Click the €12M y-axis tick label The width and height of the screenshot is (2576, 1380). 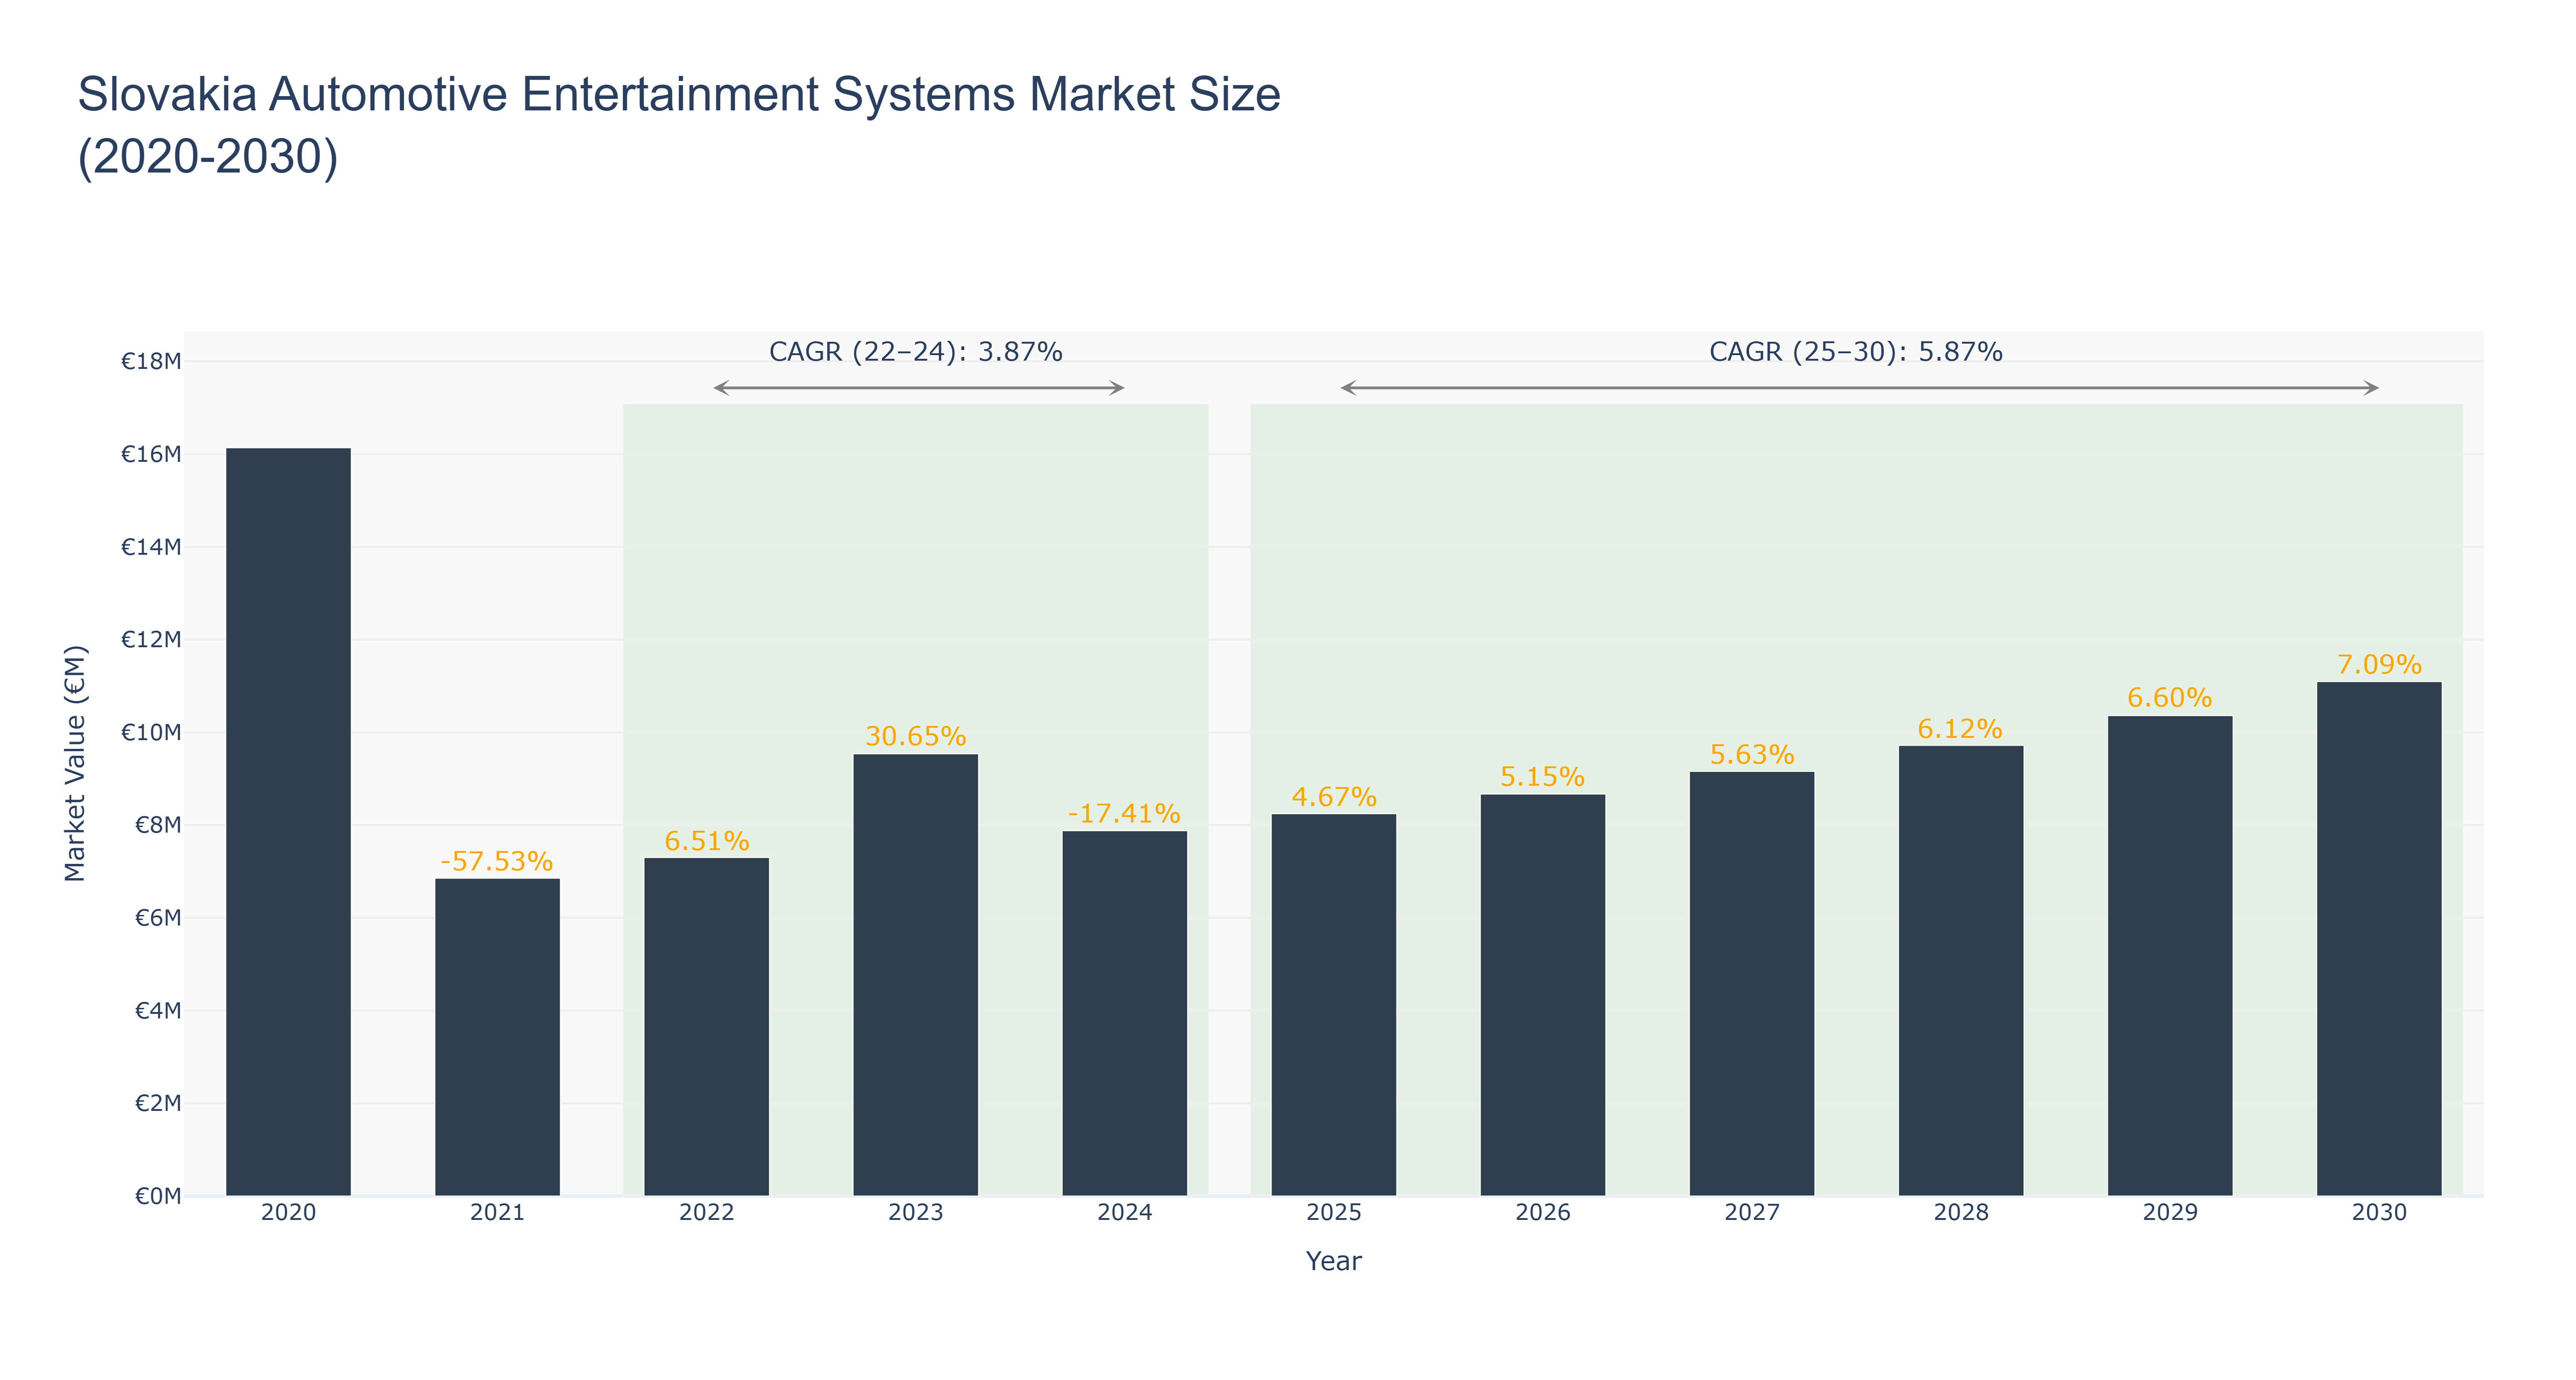(151, 639)
